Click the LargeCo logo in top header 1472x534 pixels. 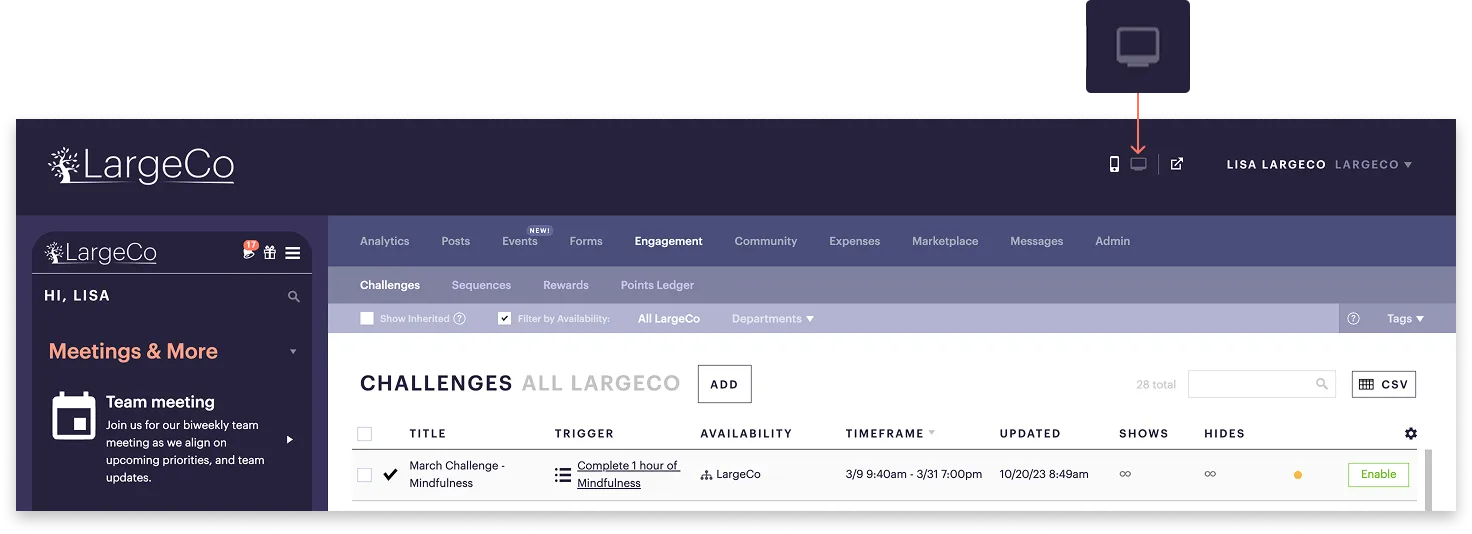[x=141, y=166]
